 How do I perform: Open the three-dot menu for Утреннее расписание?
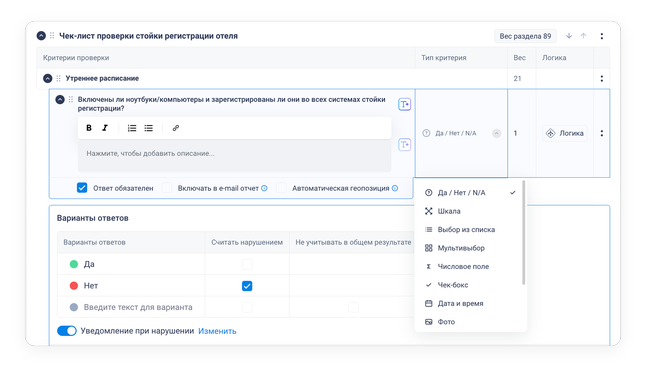tap(602, 78)
